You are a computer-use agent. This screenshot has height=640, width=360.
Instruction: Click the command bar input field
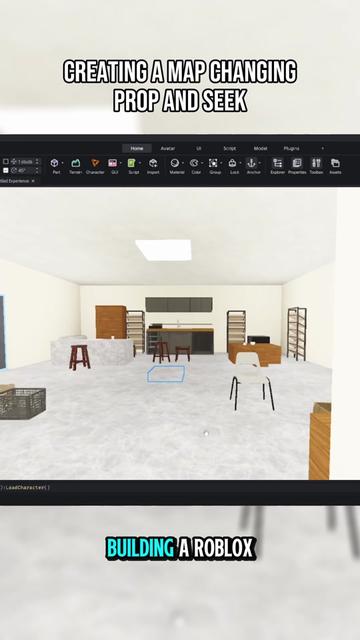pyautogui.click(x=180, y=487)
